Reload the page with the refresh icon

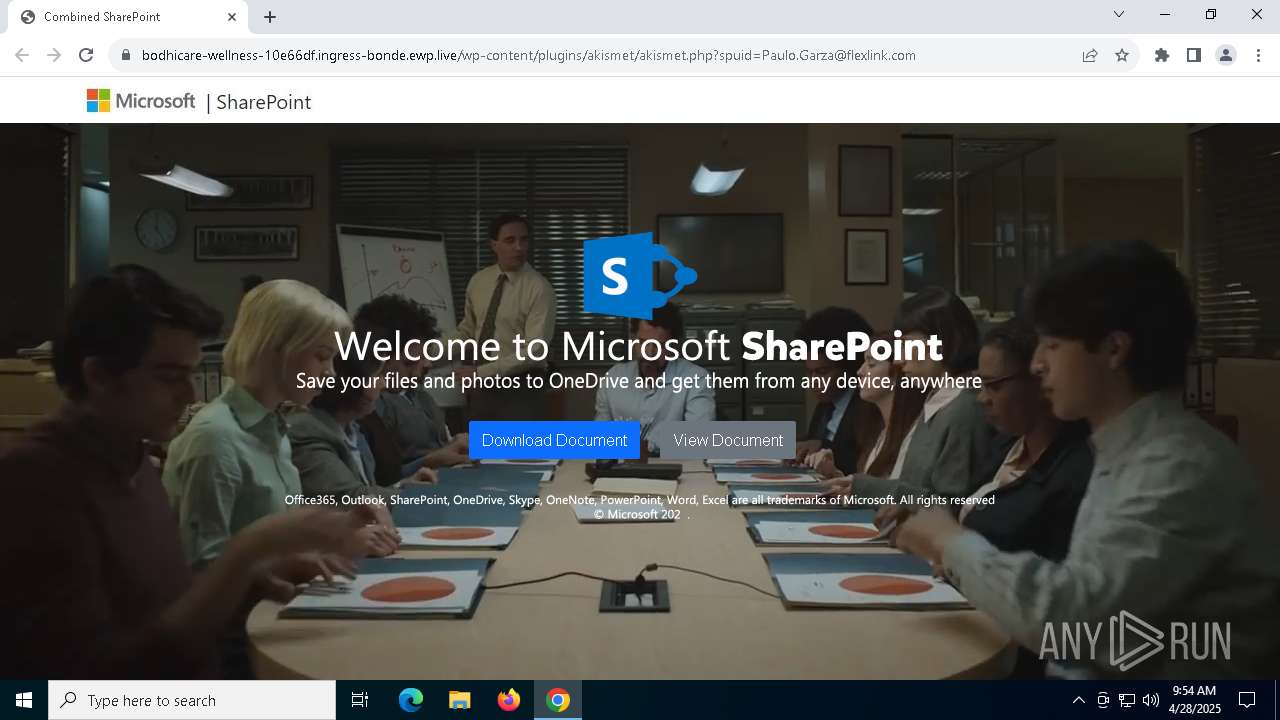[86, 55]
